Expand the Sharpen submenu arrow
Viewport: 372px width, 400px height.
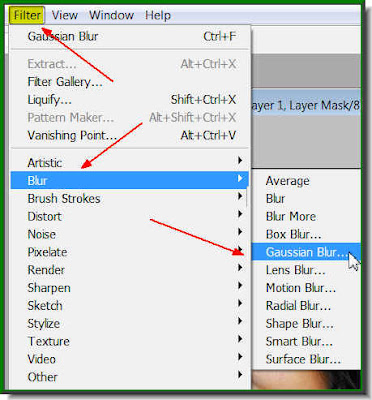(240, 286)
